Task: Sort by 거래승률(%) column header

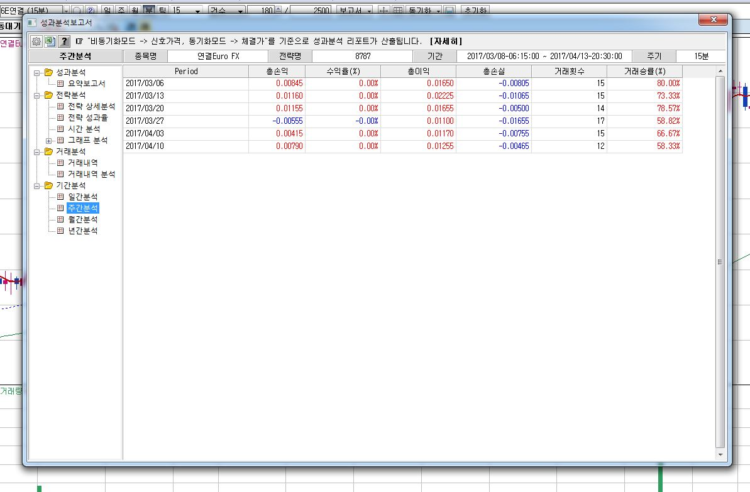Action: click(644, 72)
